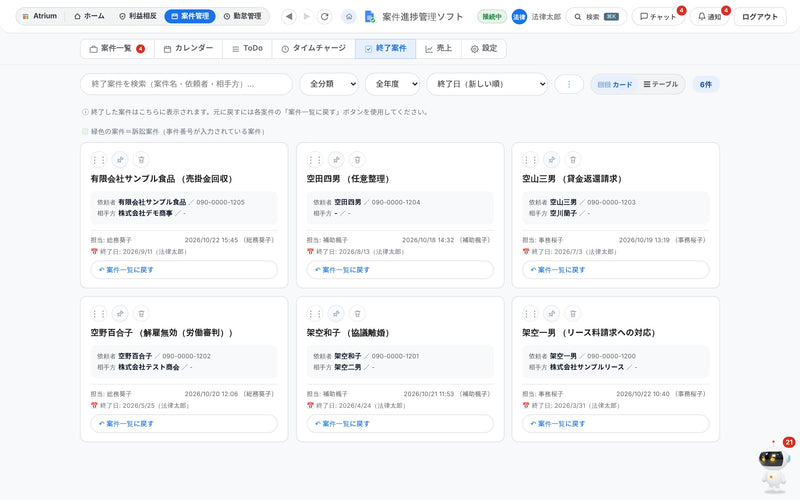Click the ログアウト button
The image size is (800, 500).
click(x=760, y=17)
